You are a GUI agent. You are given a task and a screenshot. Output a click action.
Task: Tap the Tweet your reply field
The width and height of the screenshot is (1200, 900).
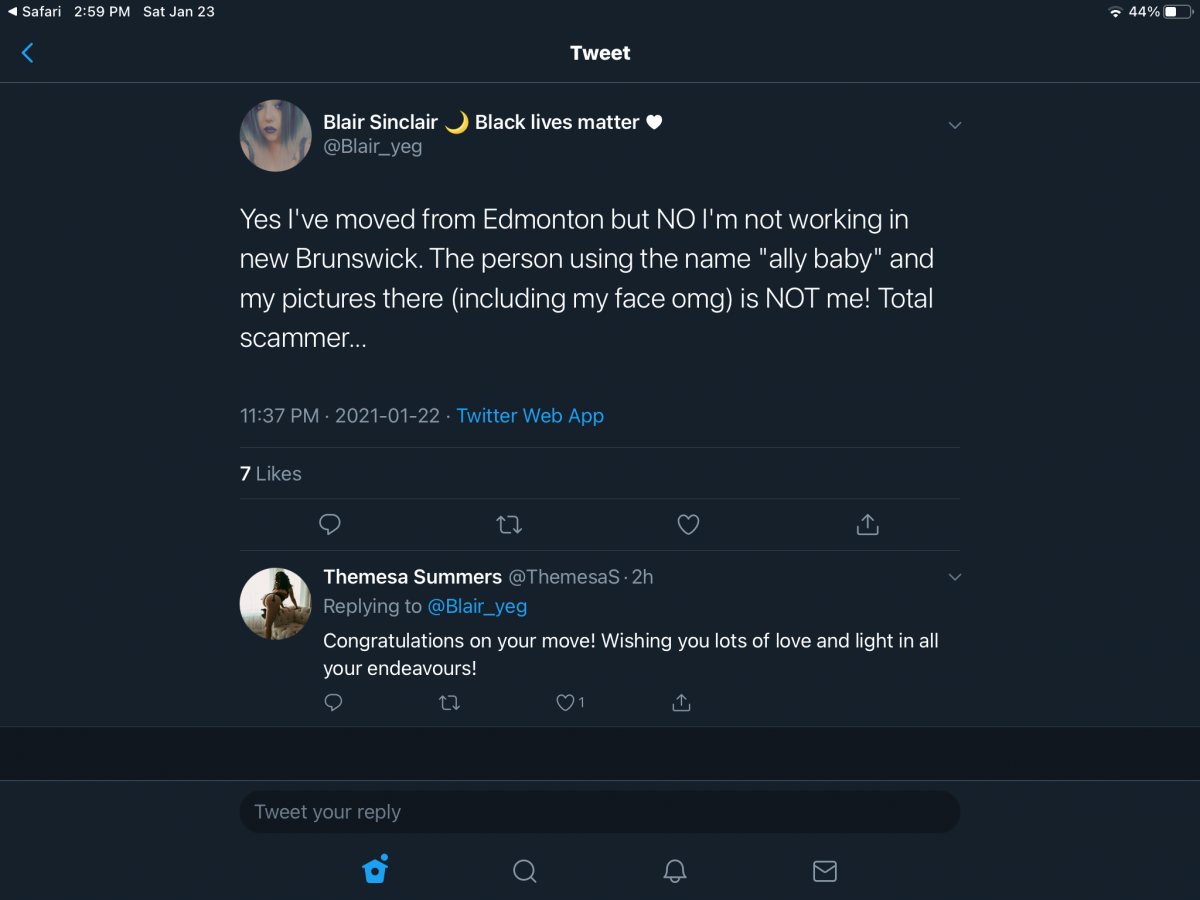tap(600, 812)
